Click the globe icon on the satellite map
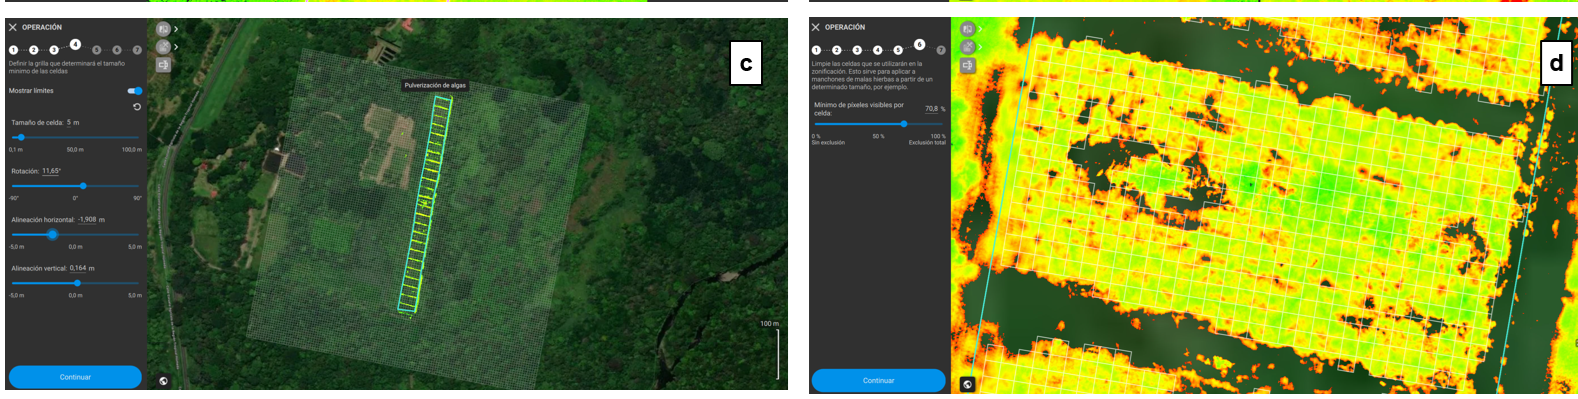This screenshot has height=399, width=1578. (164, 381)
